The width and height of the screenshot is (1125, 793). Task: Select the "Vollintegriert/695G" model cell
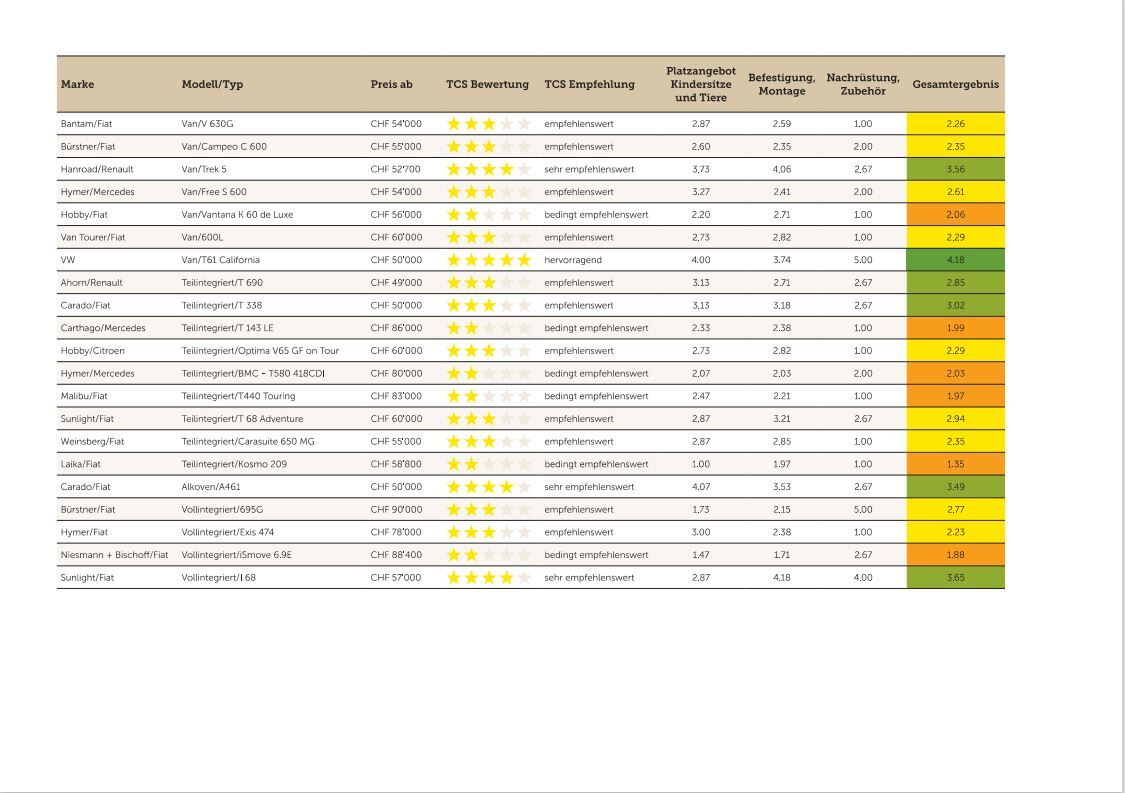click(x=222, y=510)
